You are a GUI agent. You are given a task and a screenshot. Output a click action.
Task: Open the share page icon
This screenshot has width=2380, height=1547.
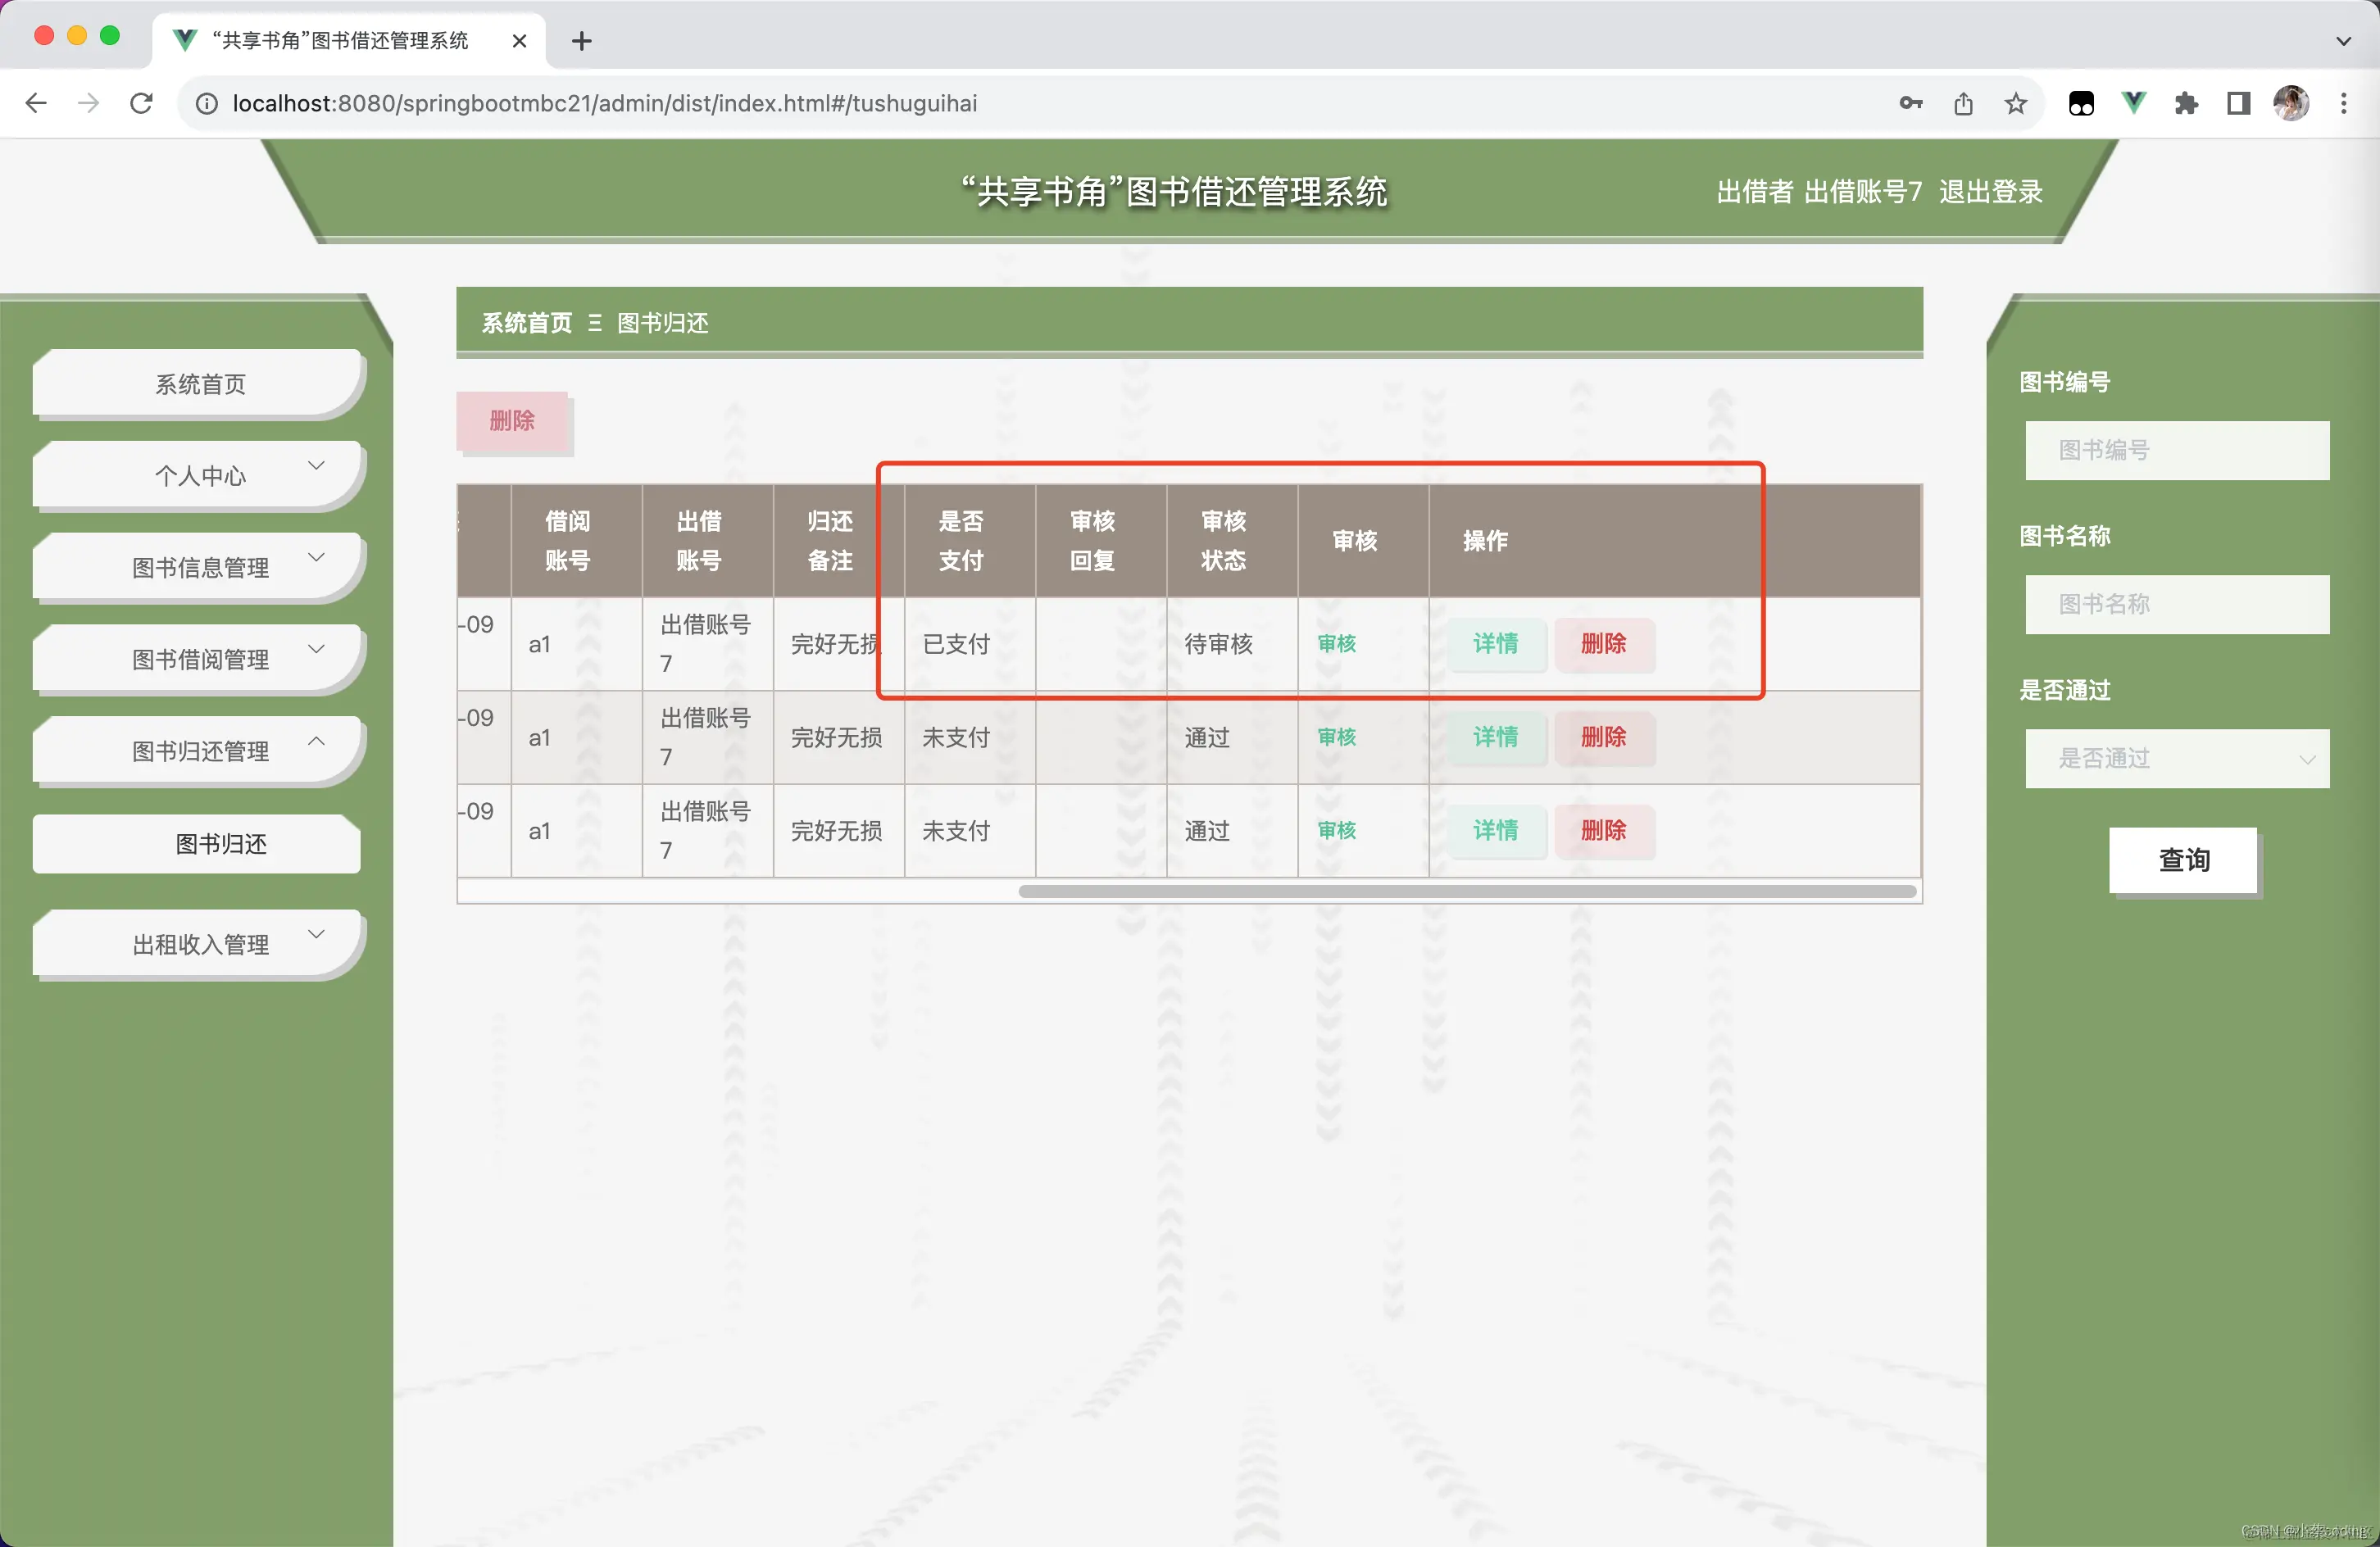coord(1963,103)
